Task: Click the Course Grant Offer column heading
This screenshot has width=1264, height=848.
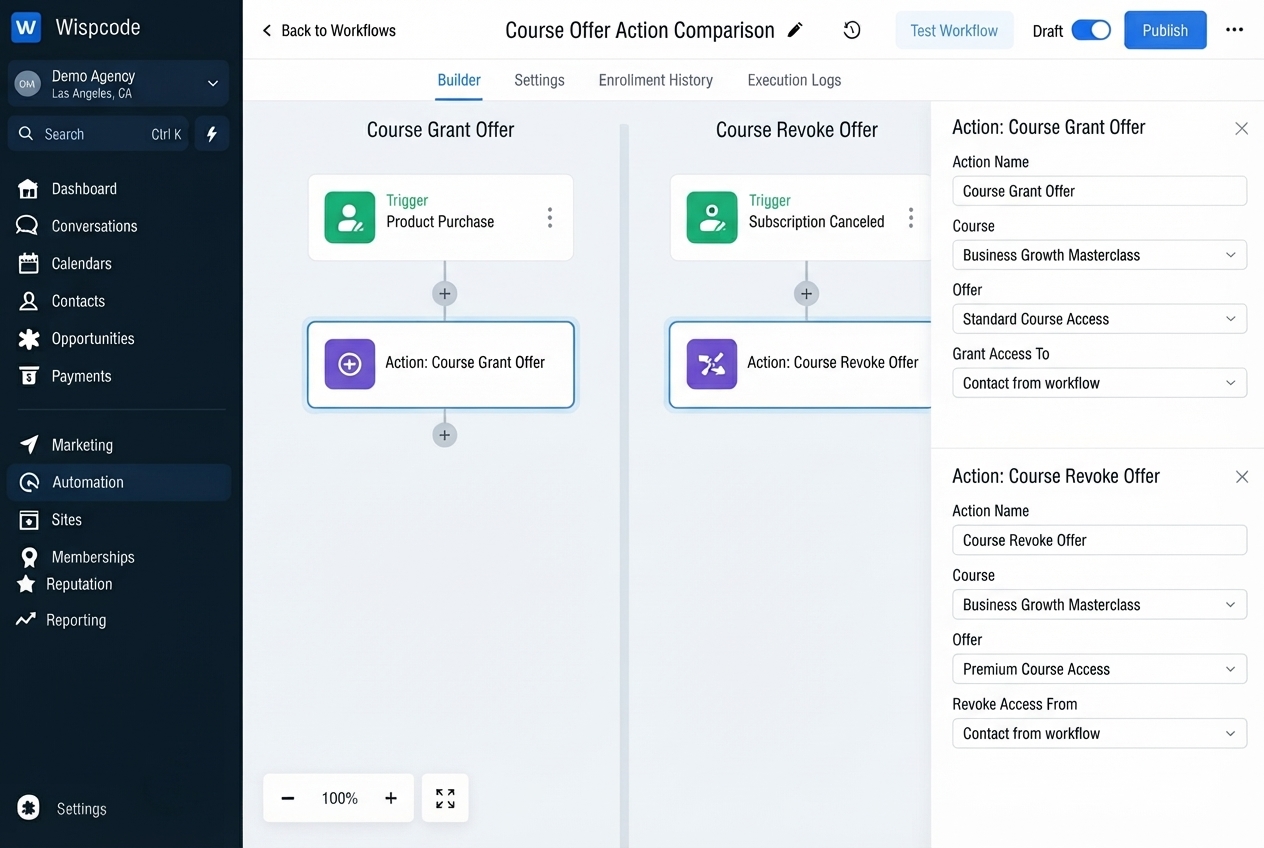Action: tap(440, 130)
